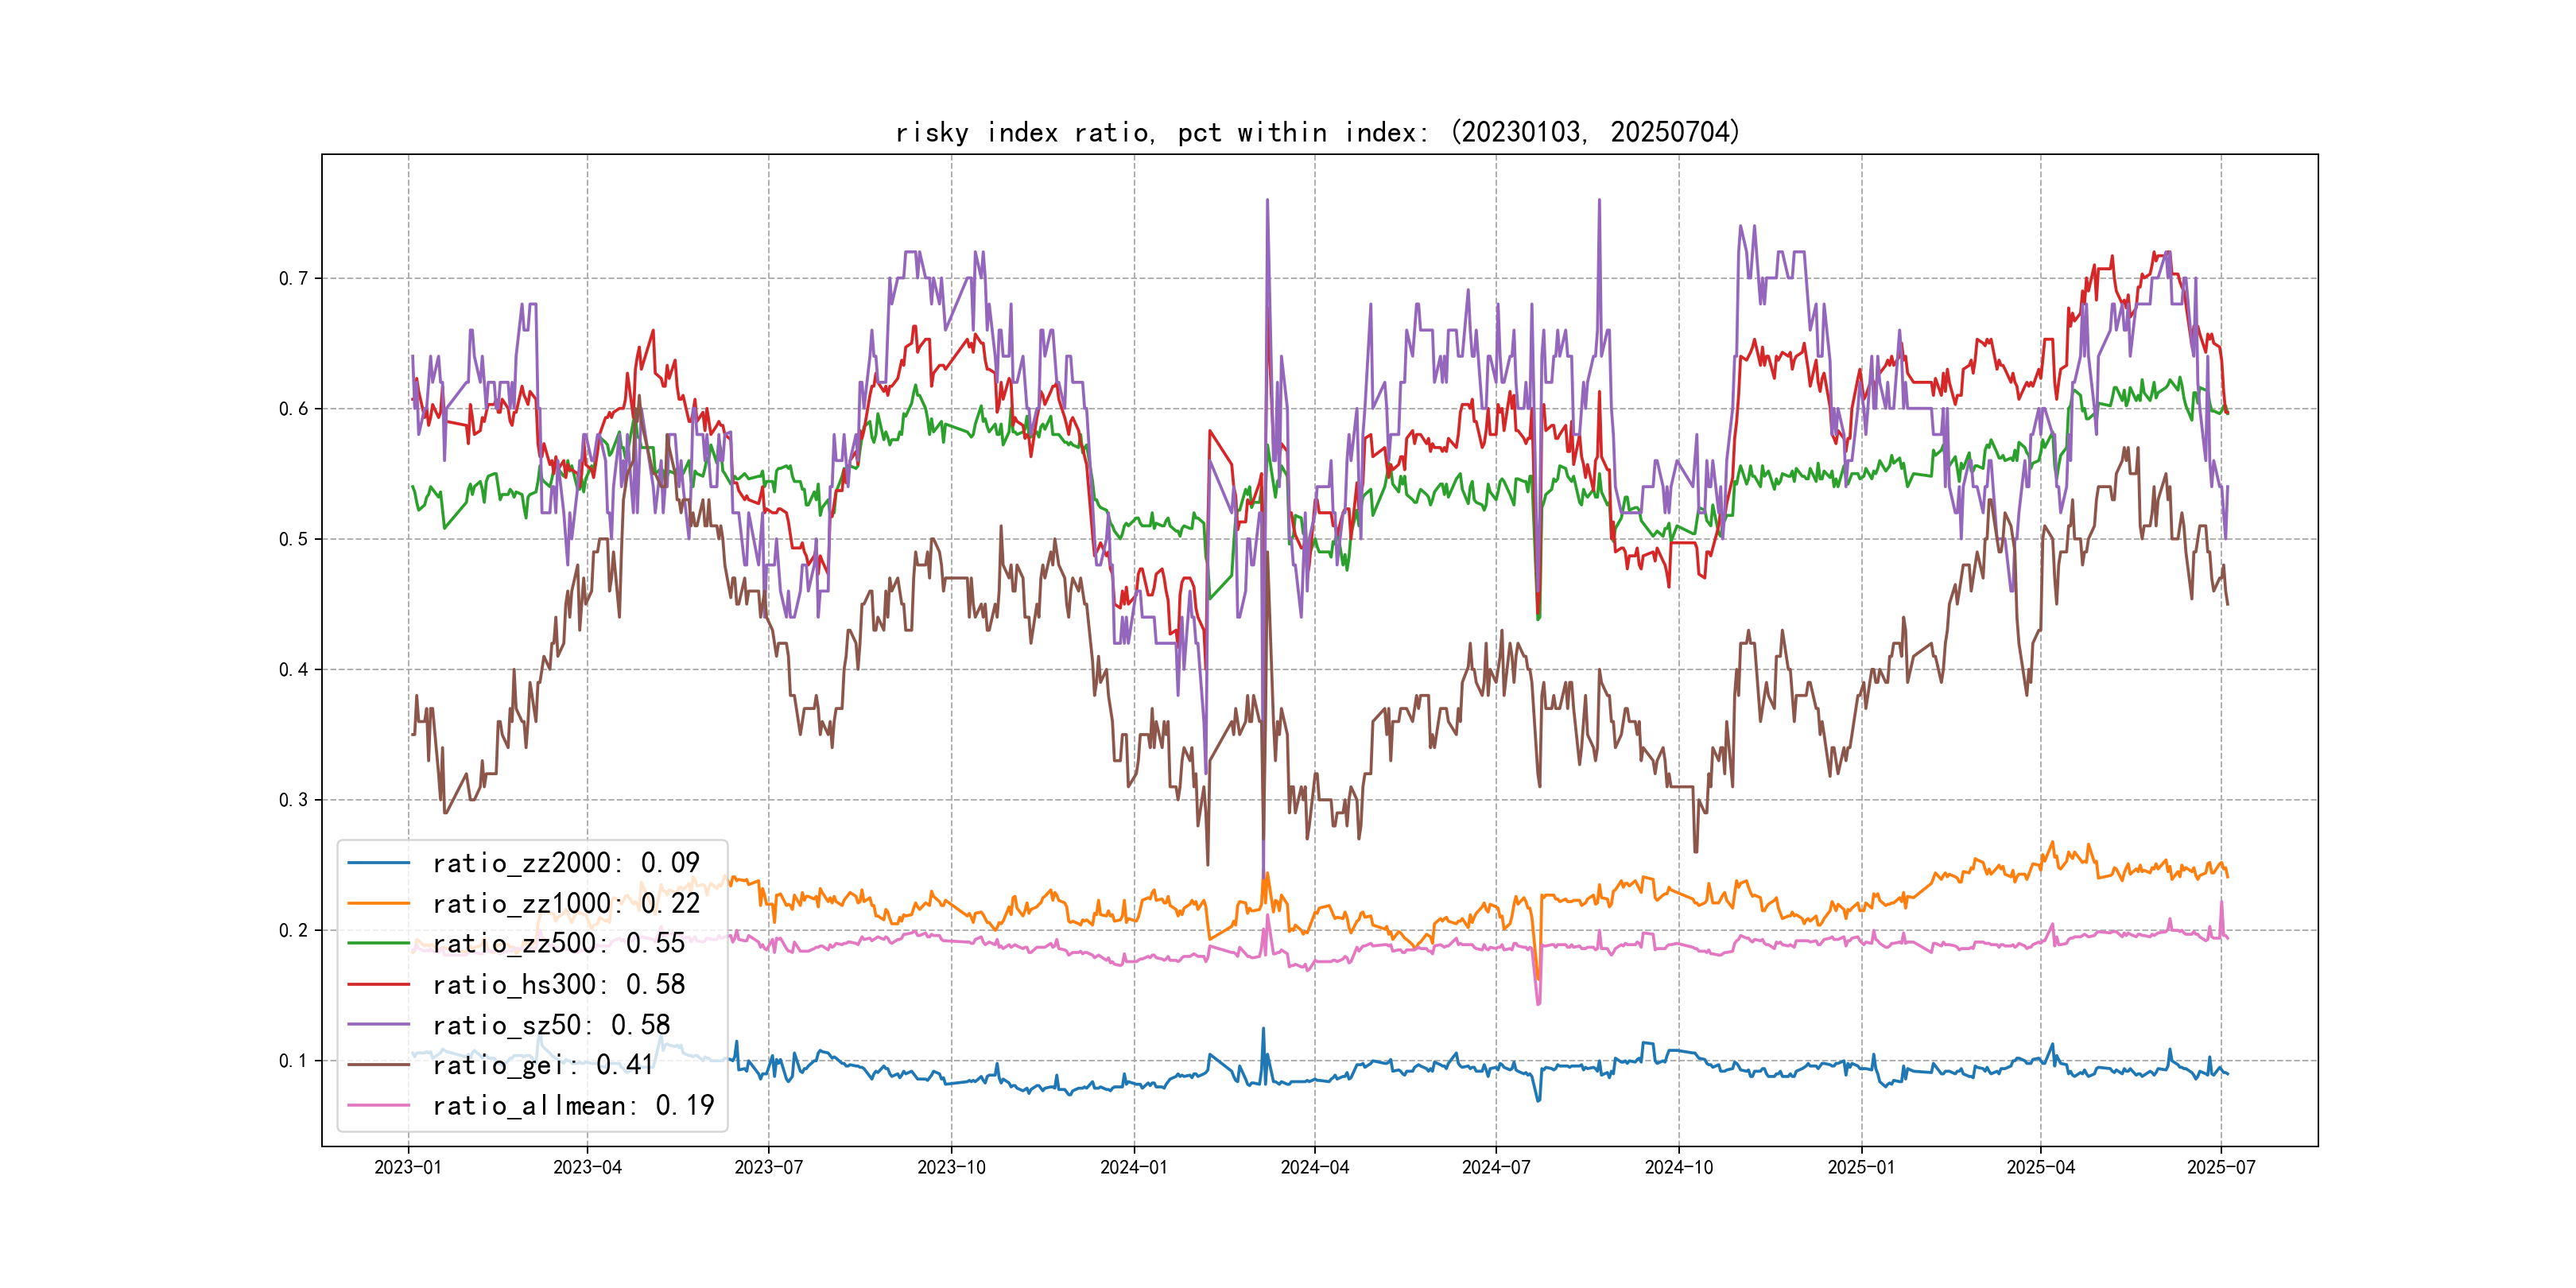The width and height of the screenshot is (2576, 1288).
Task: Click the ratio_hs300 legend text
Action: pyautogui.click(x=558, y=985)
